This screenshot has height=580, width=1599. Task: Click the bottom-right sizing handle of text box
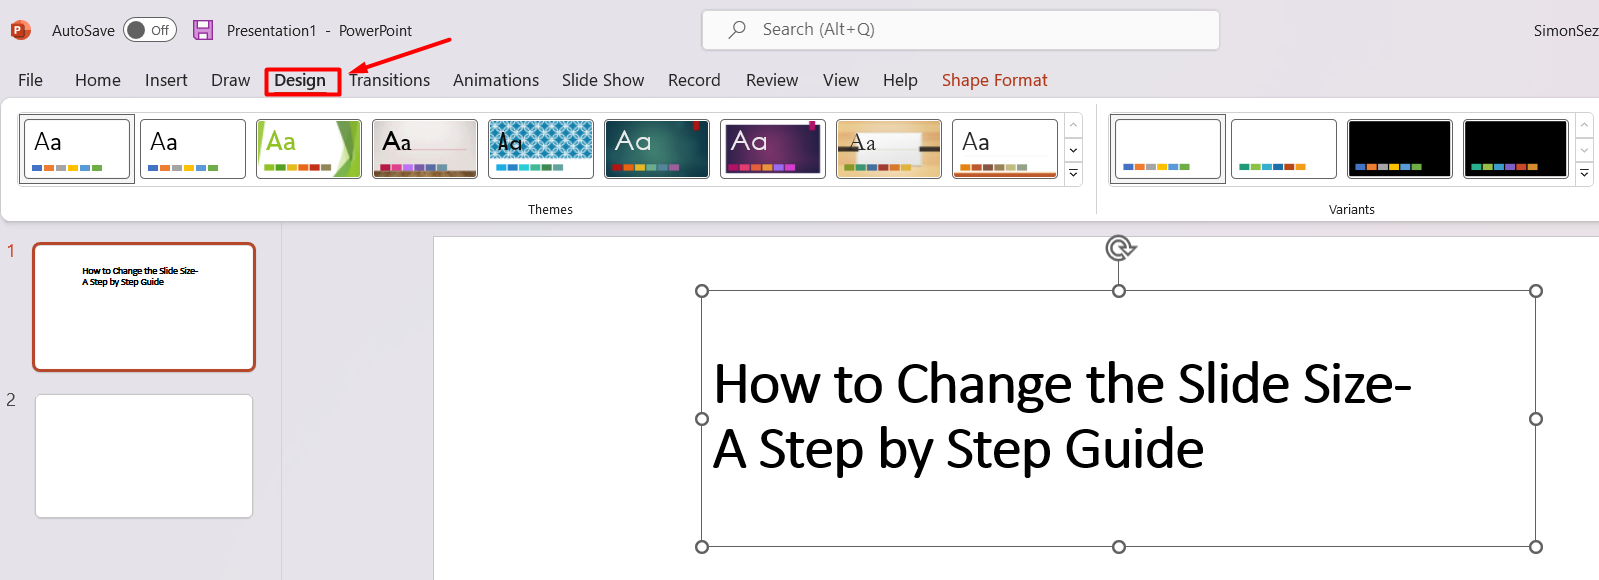(1536, 547)
